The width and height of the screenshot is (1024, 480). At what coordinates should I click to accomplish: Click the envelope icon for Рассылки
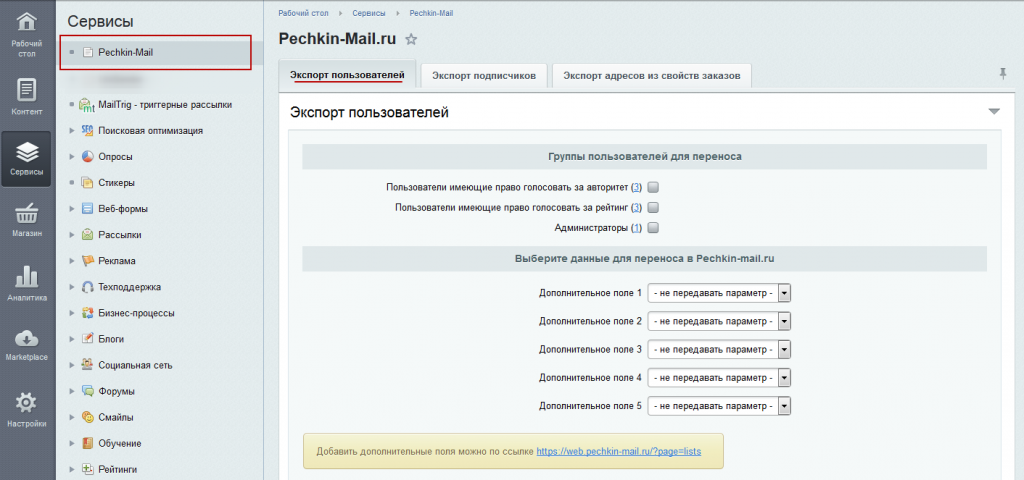click(88, 234)
